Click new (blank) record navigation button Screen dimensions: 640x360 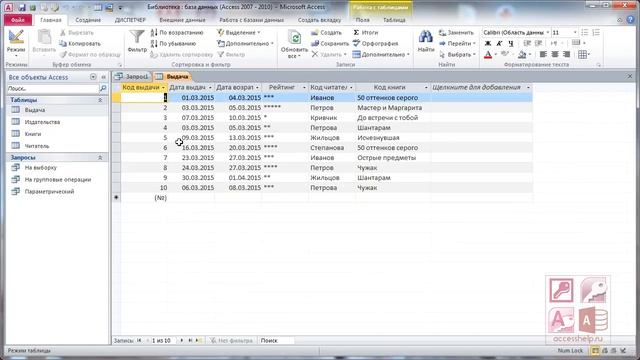pos(199,340)
